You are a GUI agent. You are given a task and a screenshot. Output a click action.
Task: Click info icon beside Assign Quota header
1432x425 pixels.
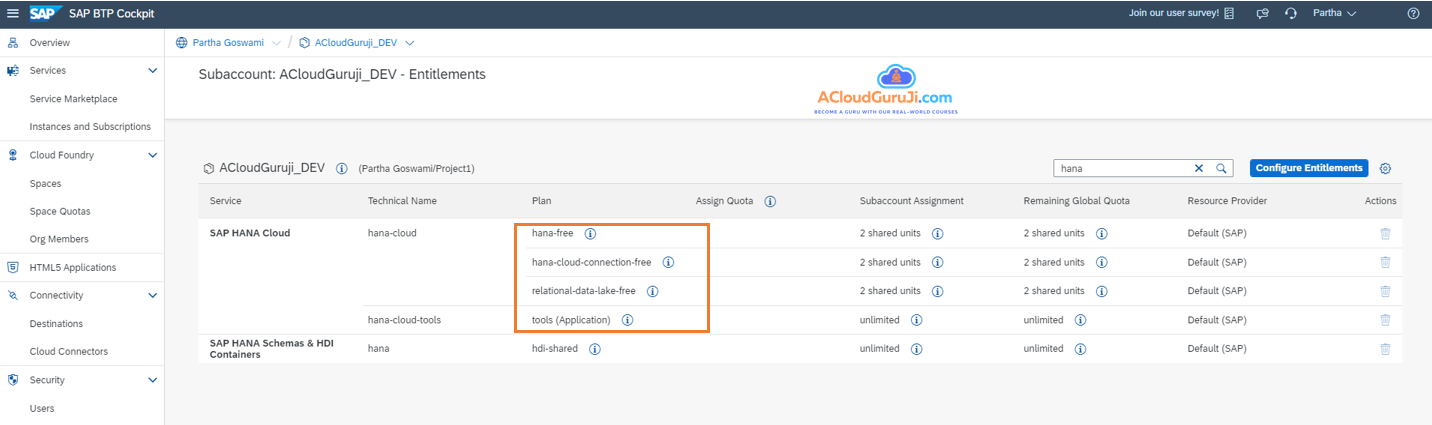point(770,201)
